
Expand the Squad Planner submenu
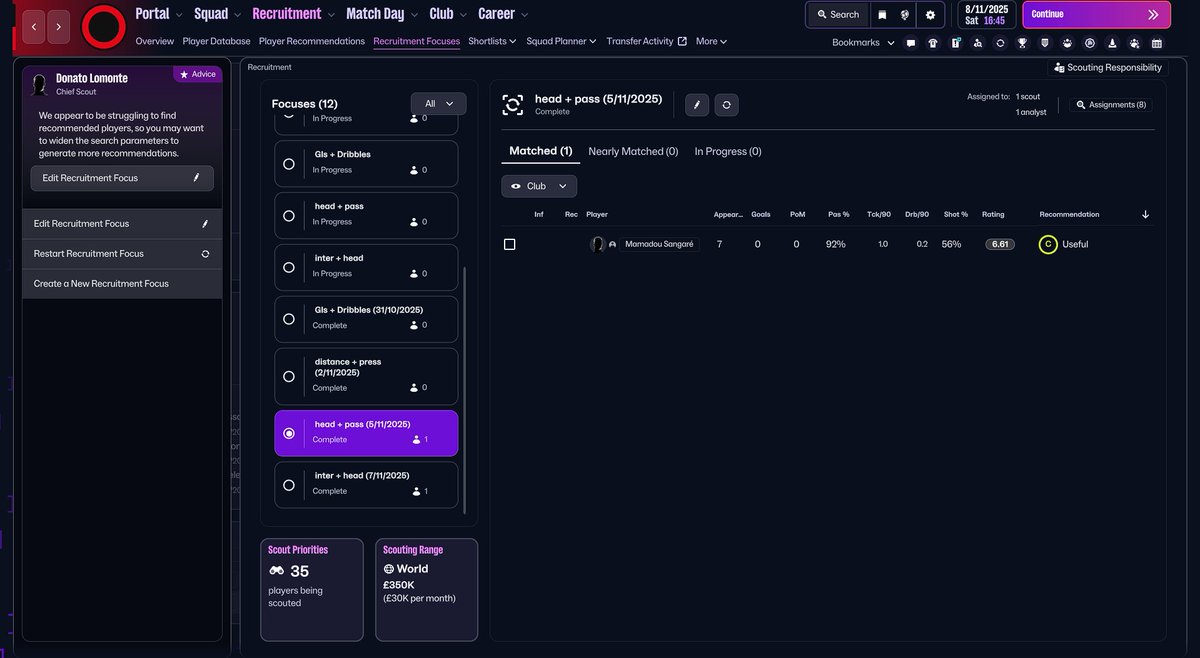(x=561, y=42)
